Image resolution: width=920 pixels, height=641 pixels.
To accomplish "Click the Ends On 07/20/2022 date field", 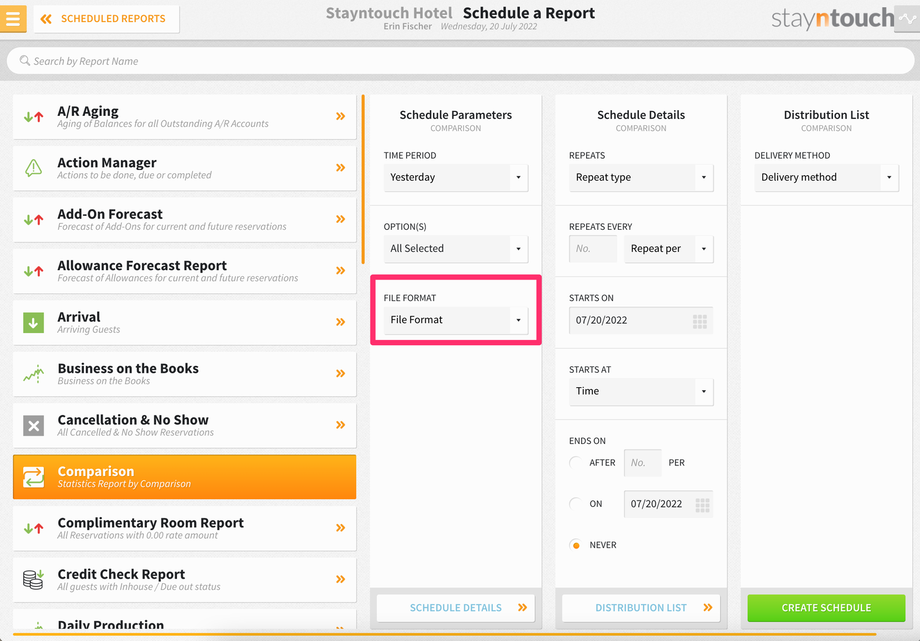I will point(668,504).
